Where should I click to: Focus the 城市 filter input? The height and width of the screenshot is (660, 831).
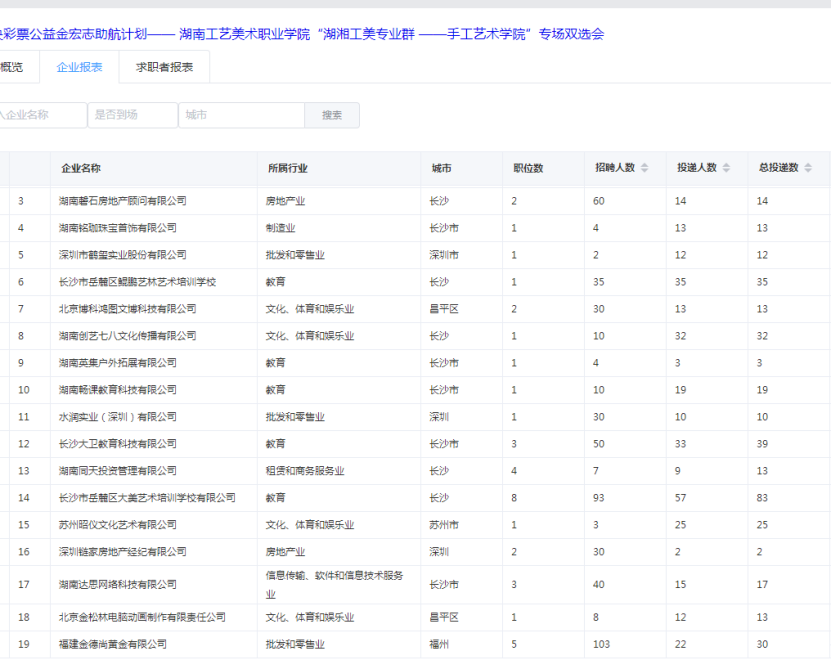tap(241, 115)
